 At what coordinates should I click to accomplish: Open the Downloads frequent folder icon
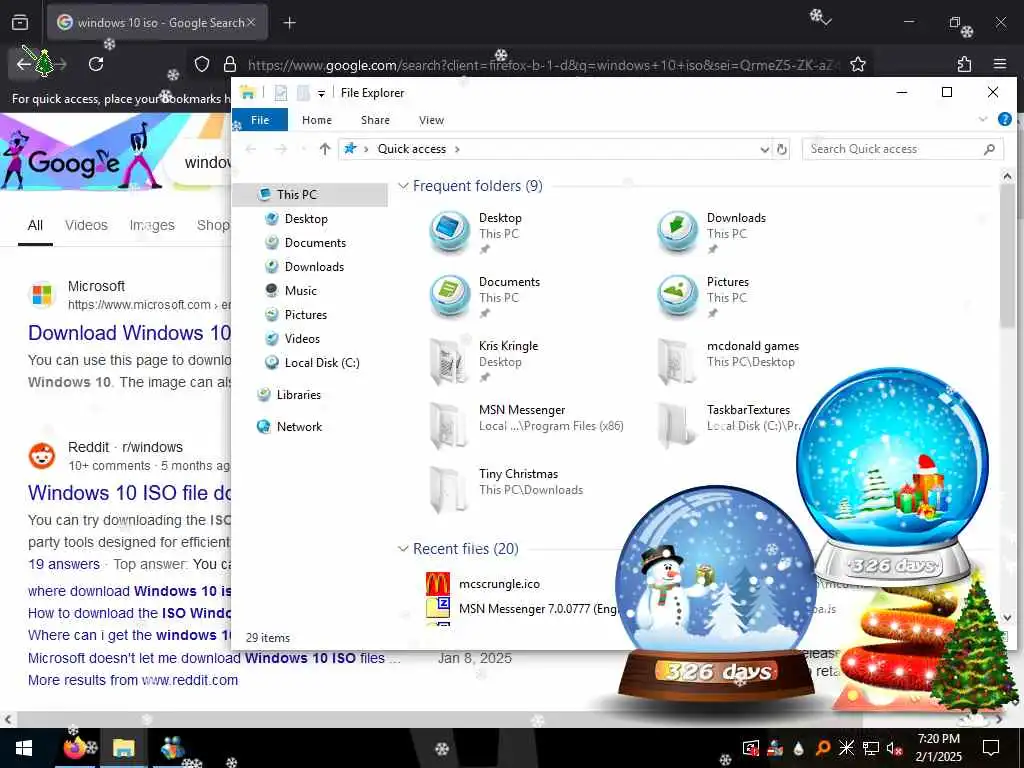677,232
